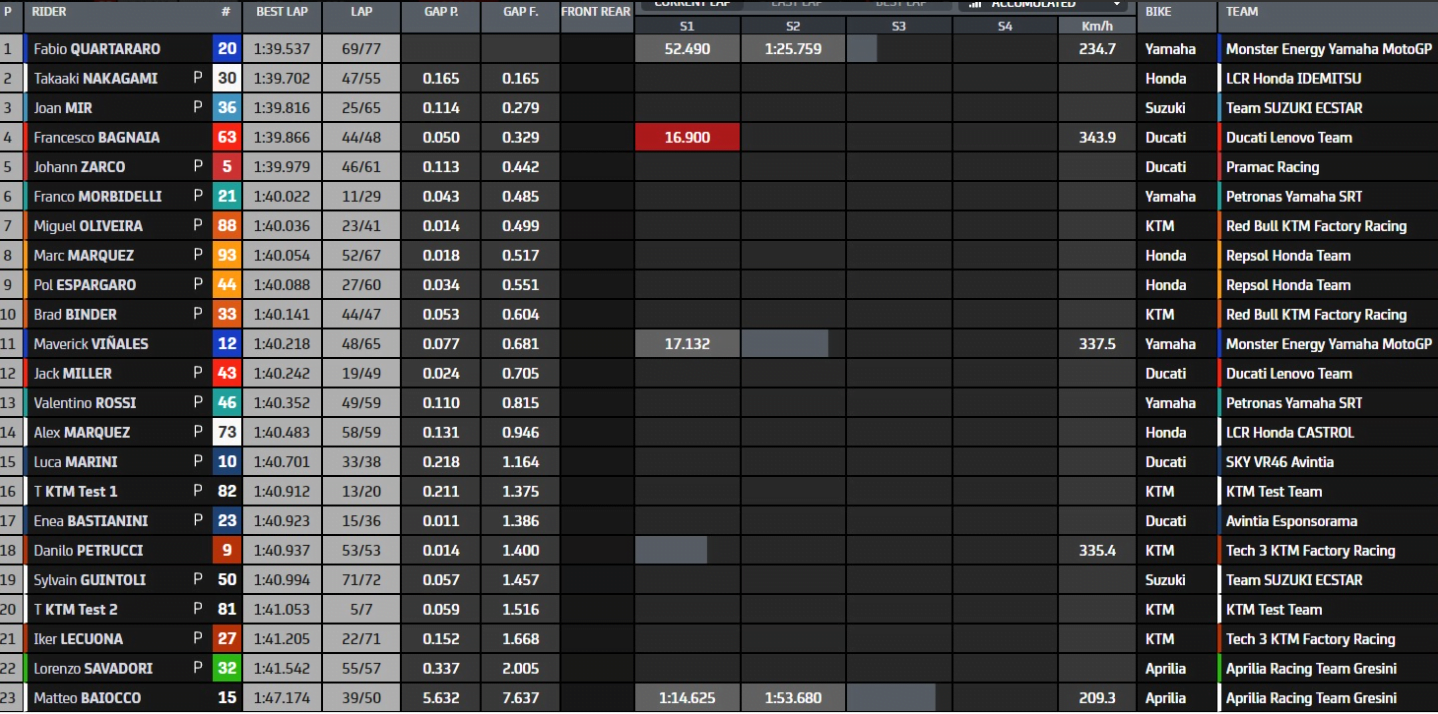Open Monster Energy Yamaha MotoGP in Viñales row

(x=1328, y=344)
